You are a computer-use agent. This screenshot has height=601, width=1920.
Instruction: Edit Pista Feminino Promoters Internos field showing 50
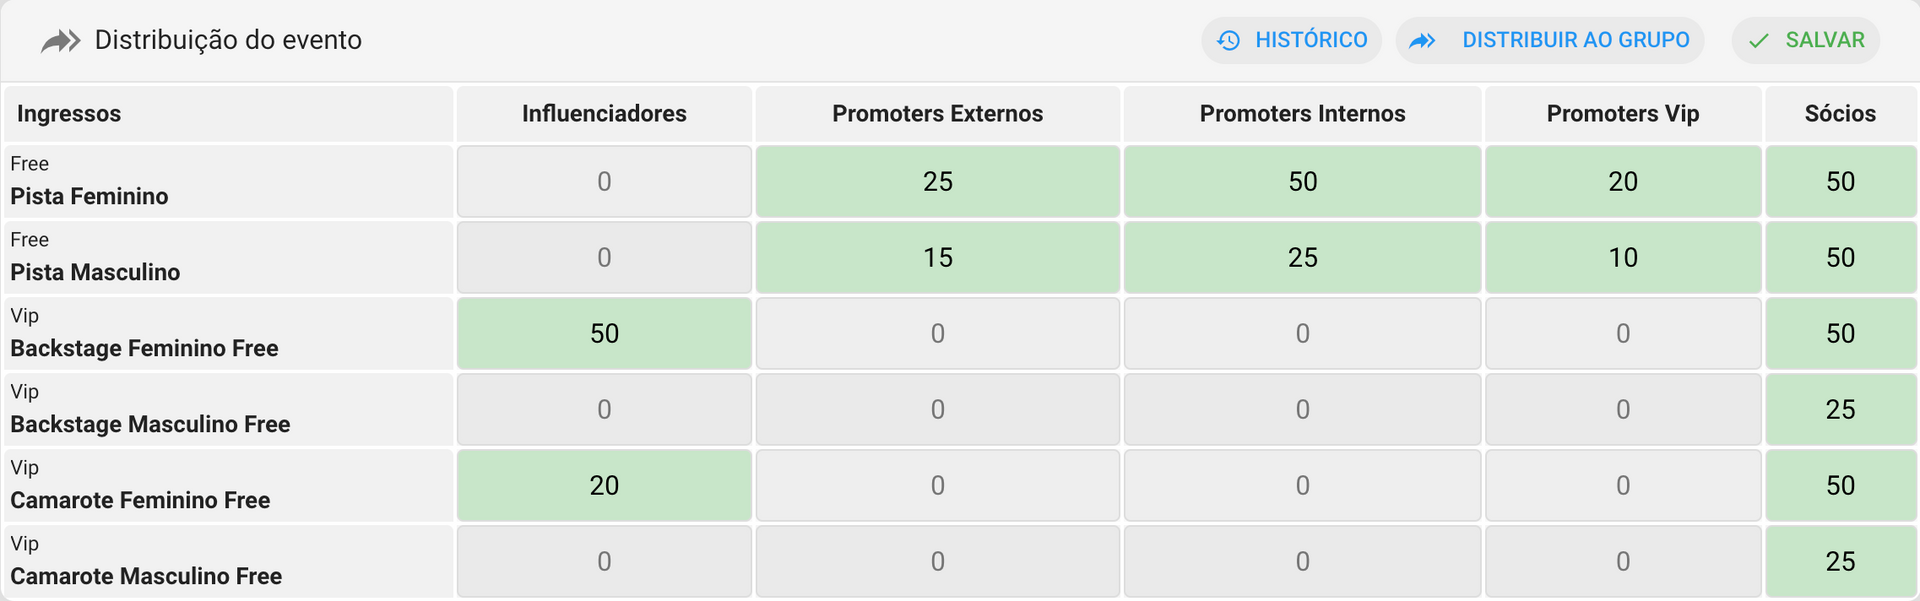[x=1302, y=181]
